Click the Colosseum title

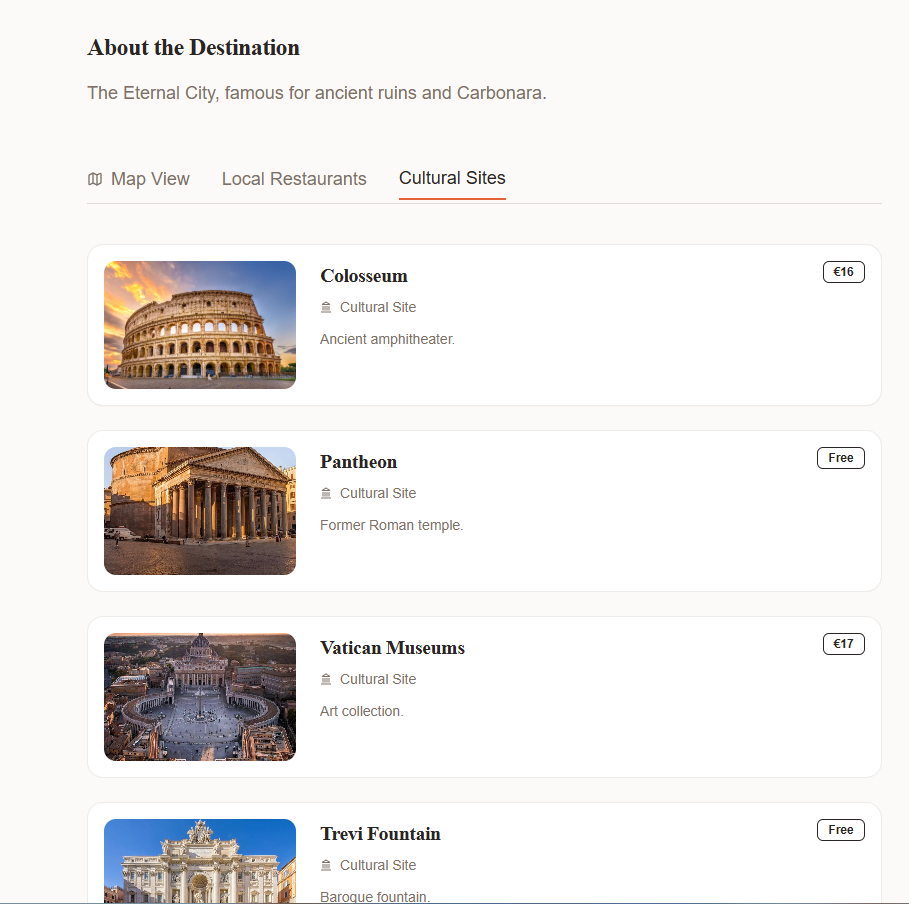pos(364,276)
